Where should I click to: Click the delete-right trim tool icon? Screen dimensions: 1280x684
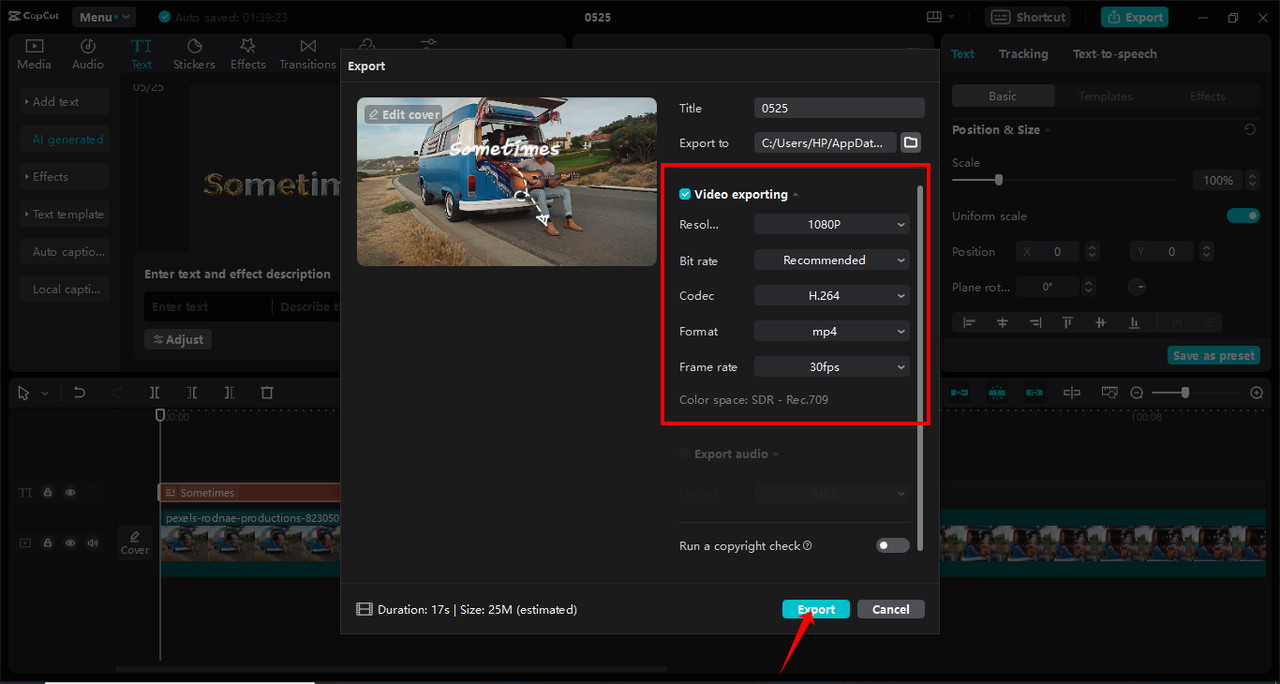(229, 393)
